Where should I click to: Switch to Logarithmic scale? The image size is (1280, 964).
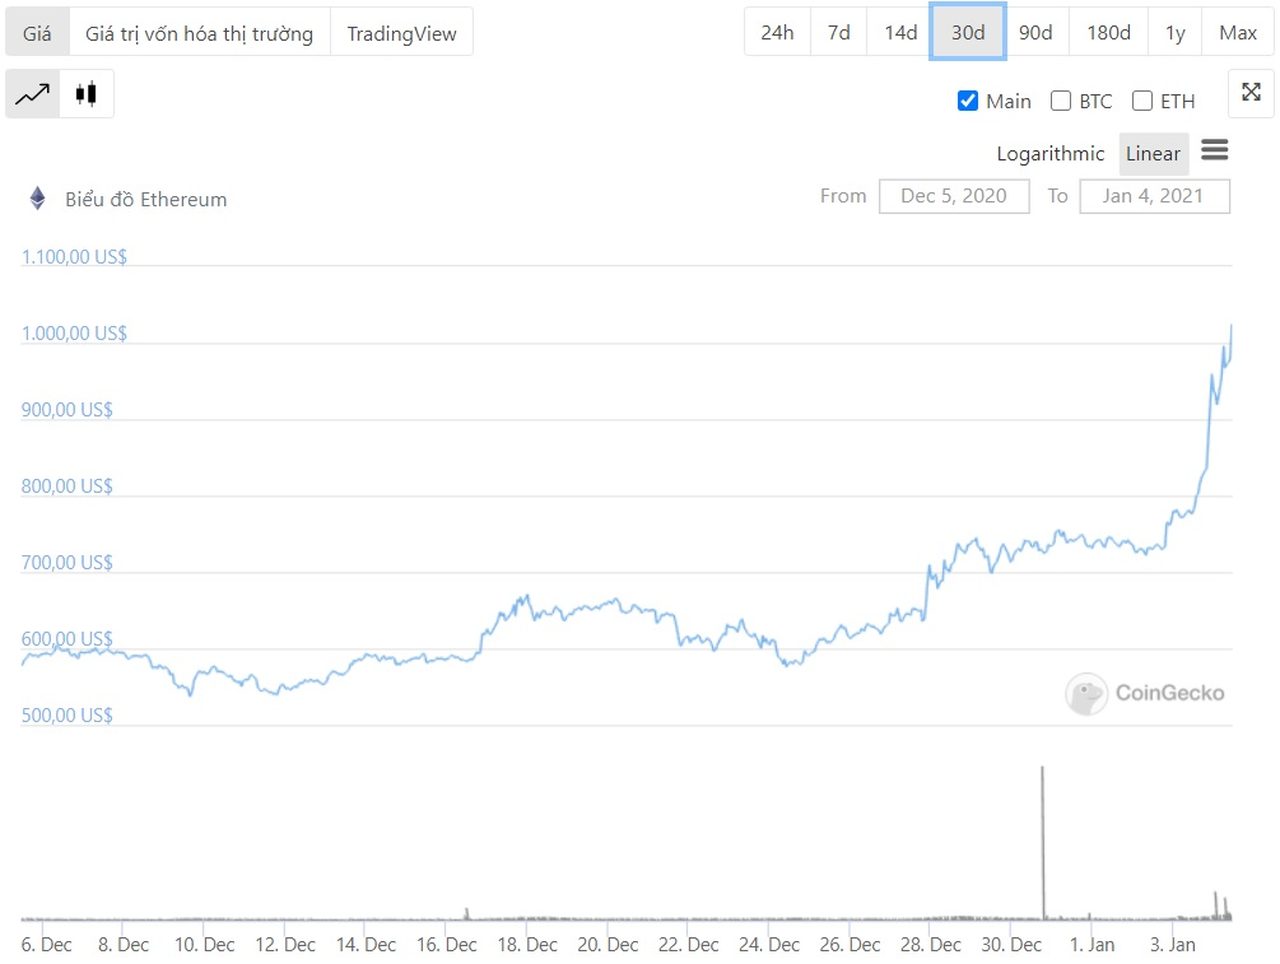[1050, 154]
